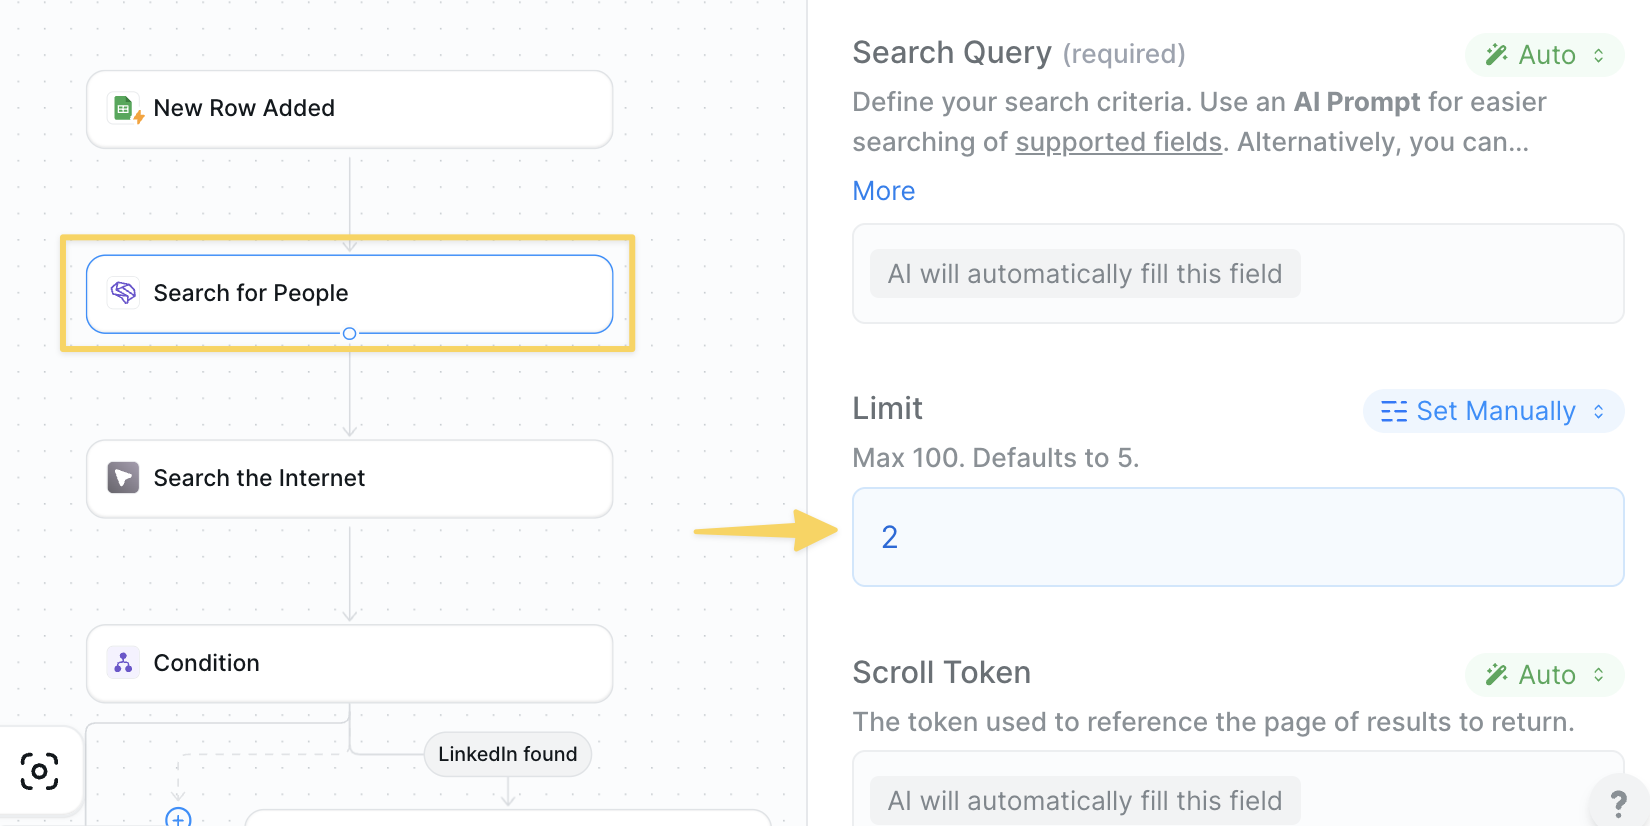Image resolution: width=1650 pixels, height=826 pixels.
Task: Click the cursor icon on Search the Internet
Action: (x=124, y=478)
